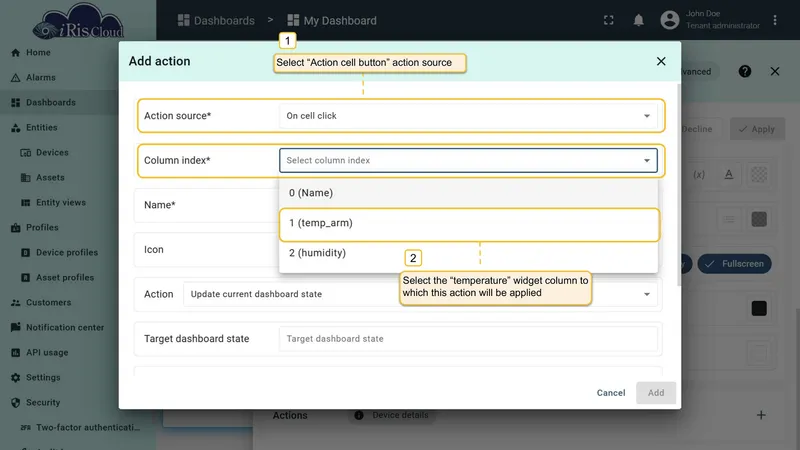The width and height of the screenshot is (800, 450).
Task: Click the iRisCloud logo
Action: 78,21
